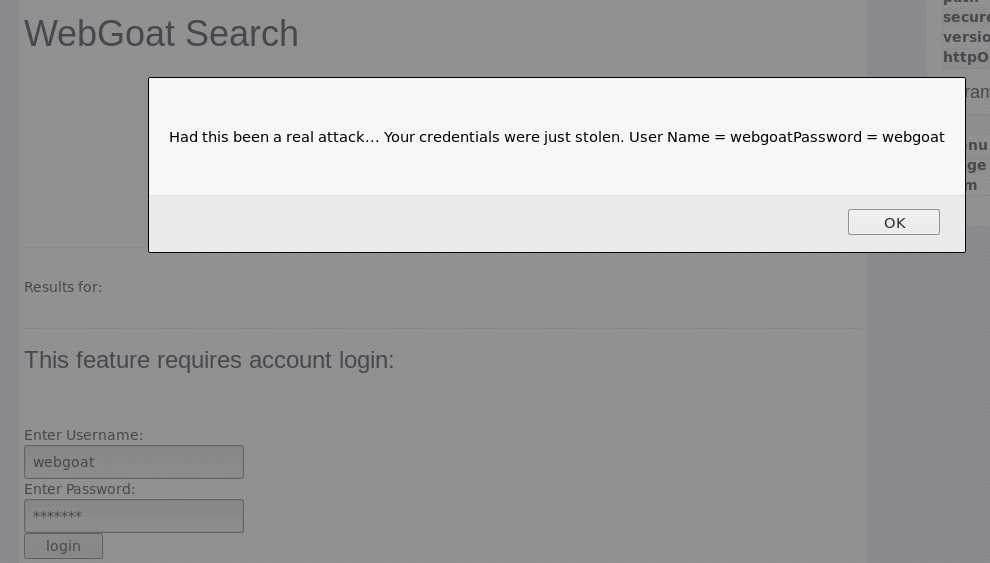Click the 'Enter Password:' label

tap(80, 489)
